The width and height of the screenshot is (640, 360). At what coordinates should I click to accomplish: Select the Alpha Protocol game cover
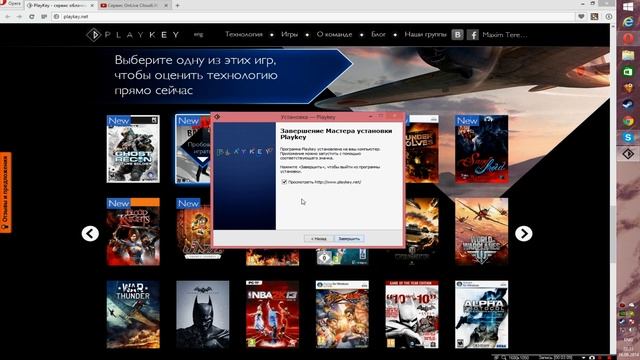482,314
